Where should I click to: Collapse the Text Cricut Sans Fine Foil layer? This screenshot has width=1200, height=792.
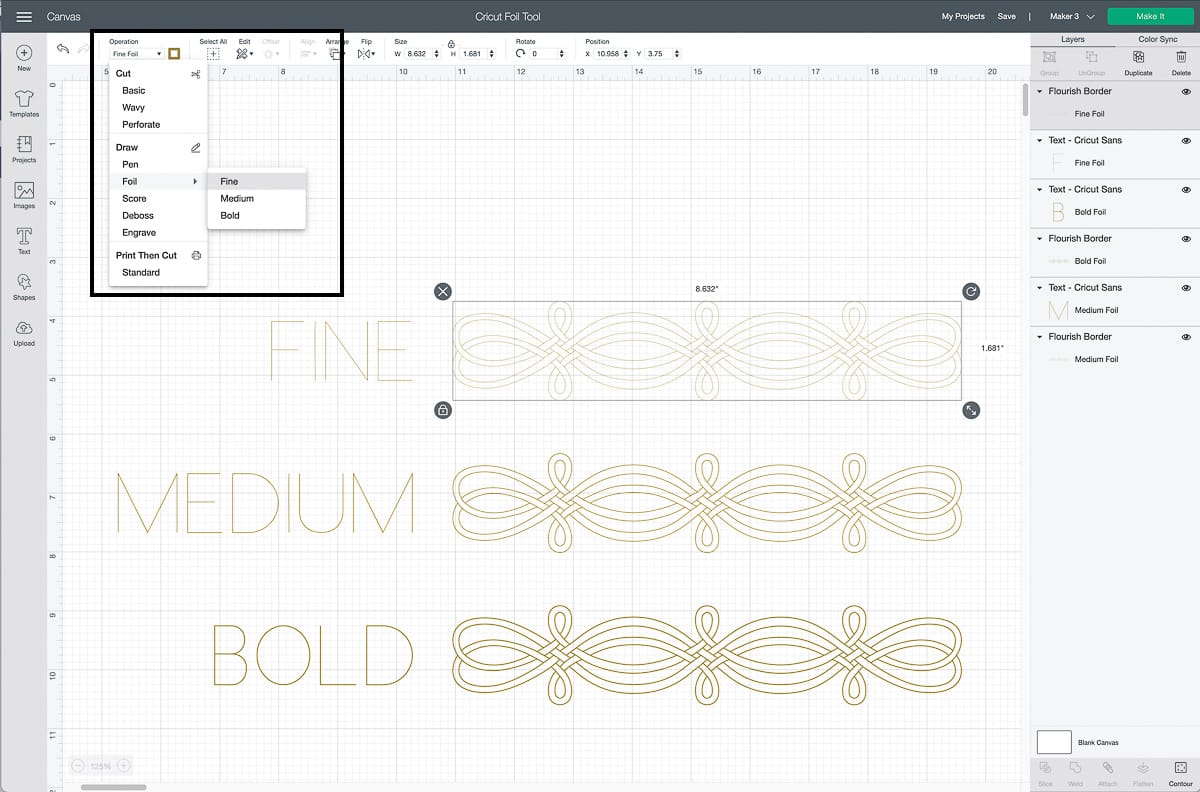1040,140
